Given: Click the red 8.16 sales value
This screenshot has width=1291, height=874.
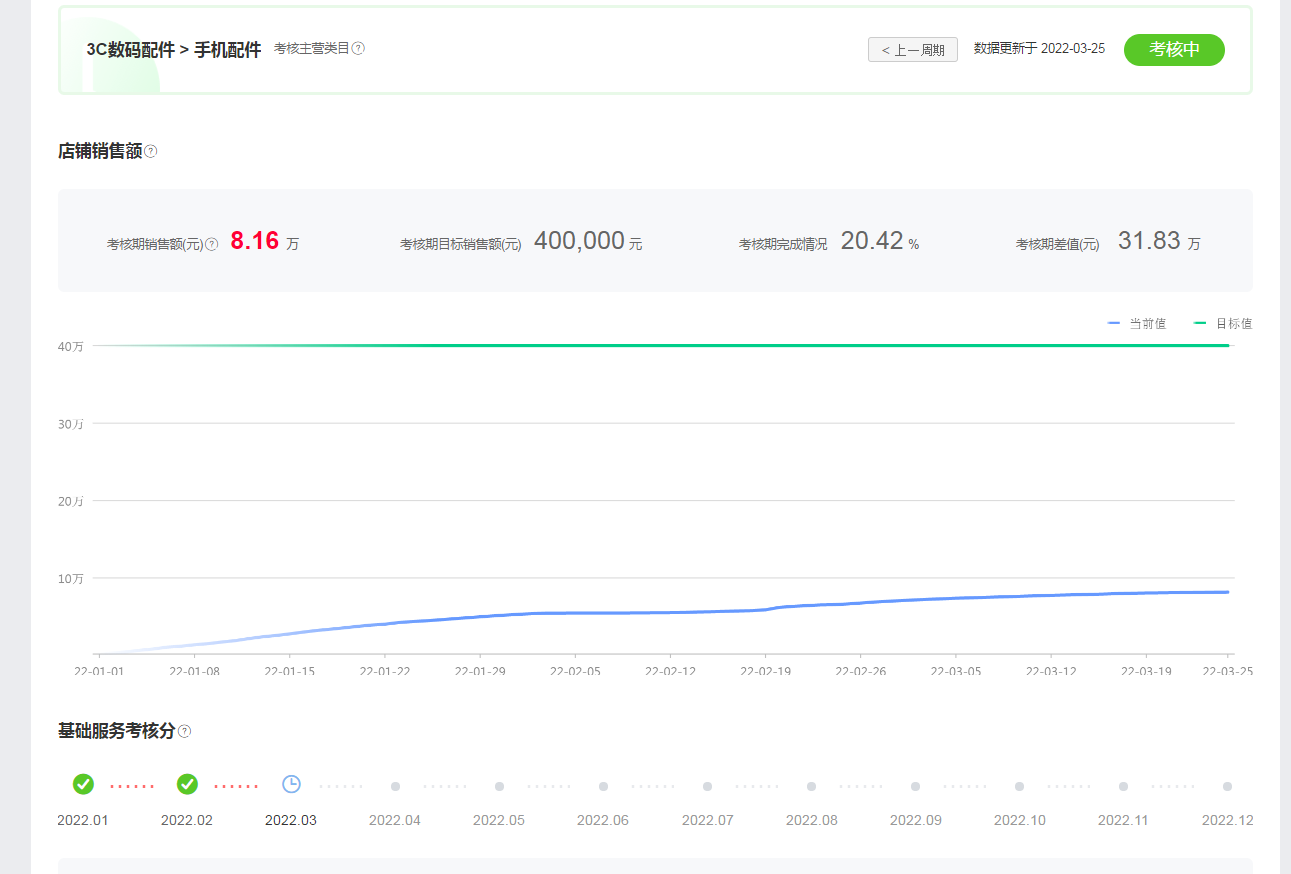Looking at the screenshot, I should pos(254,241).
